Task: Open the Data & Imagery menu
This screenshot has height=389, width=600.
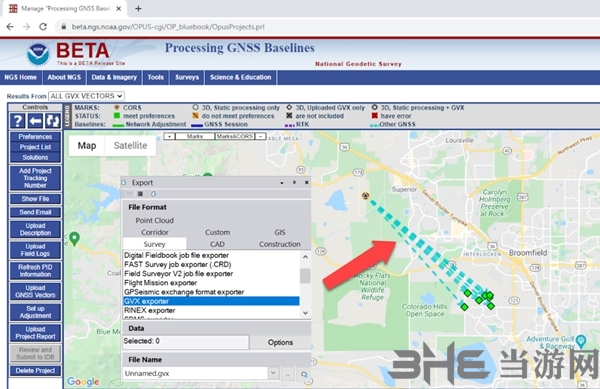Action: tap(114, 77)
